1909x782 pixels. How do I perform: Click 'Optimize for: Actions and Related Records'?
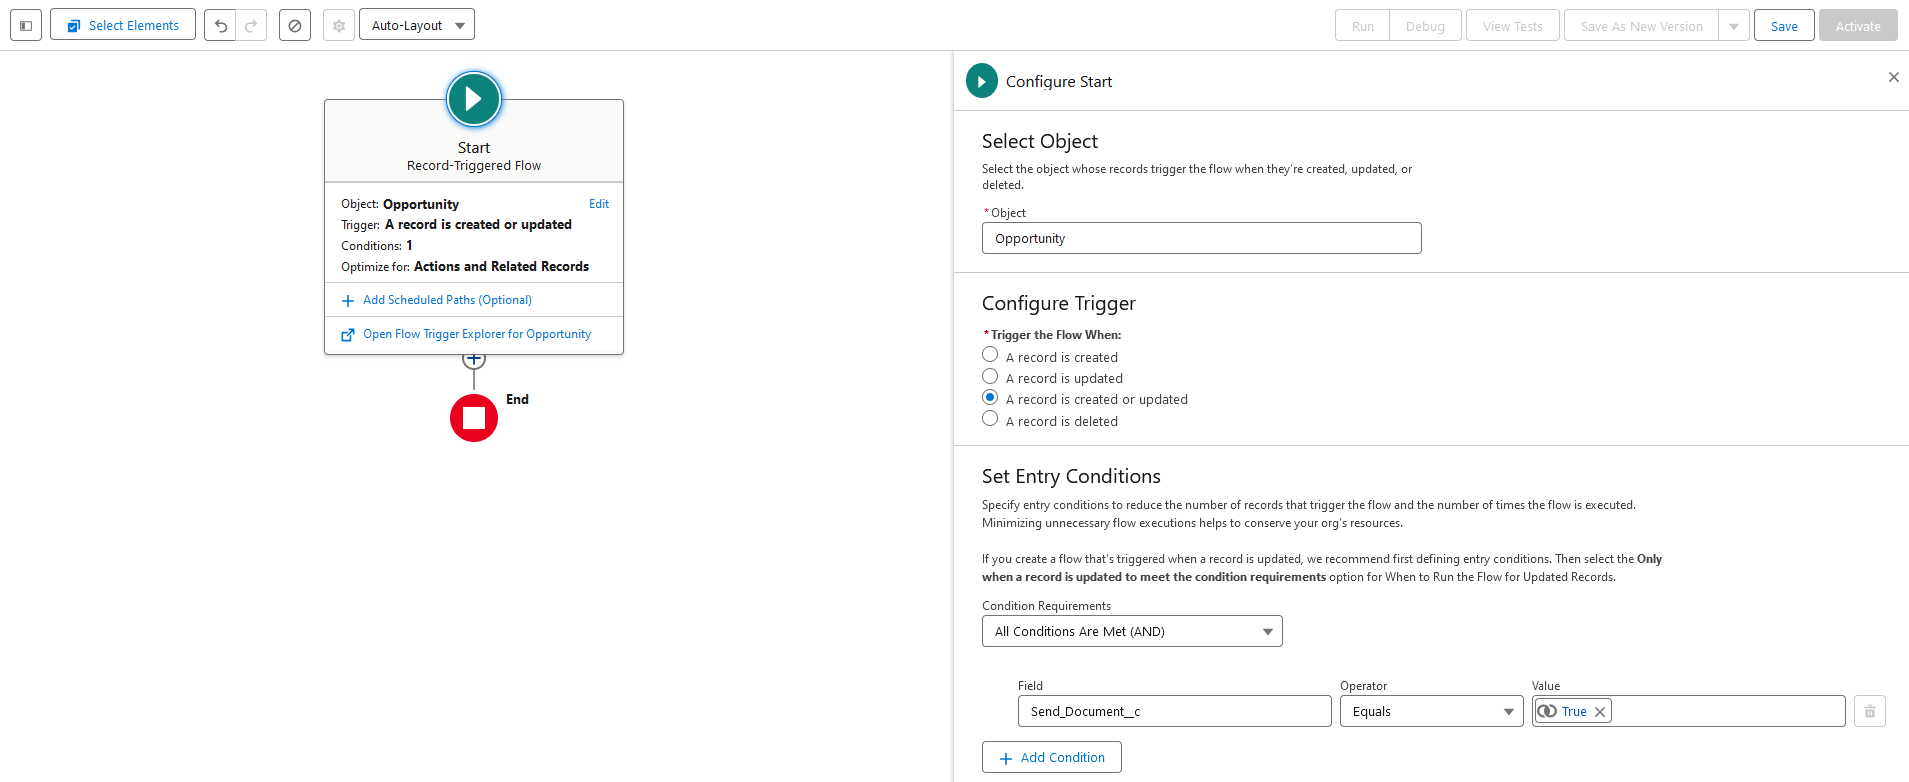pyautogui.click(x=465, y=266)
